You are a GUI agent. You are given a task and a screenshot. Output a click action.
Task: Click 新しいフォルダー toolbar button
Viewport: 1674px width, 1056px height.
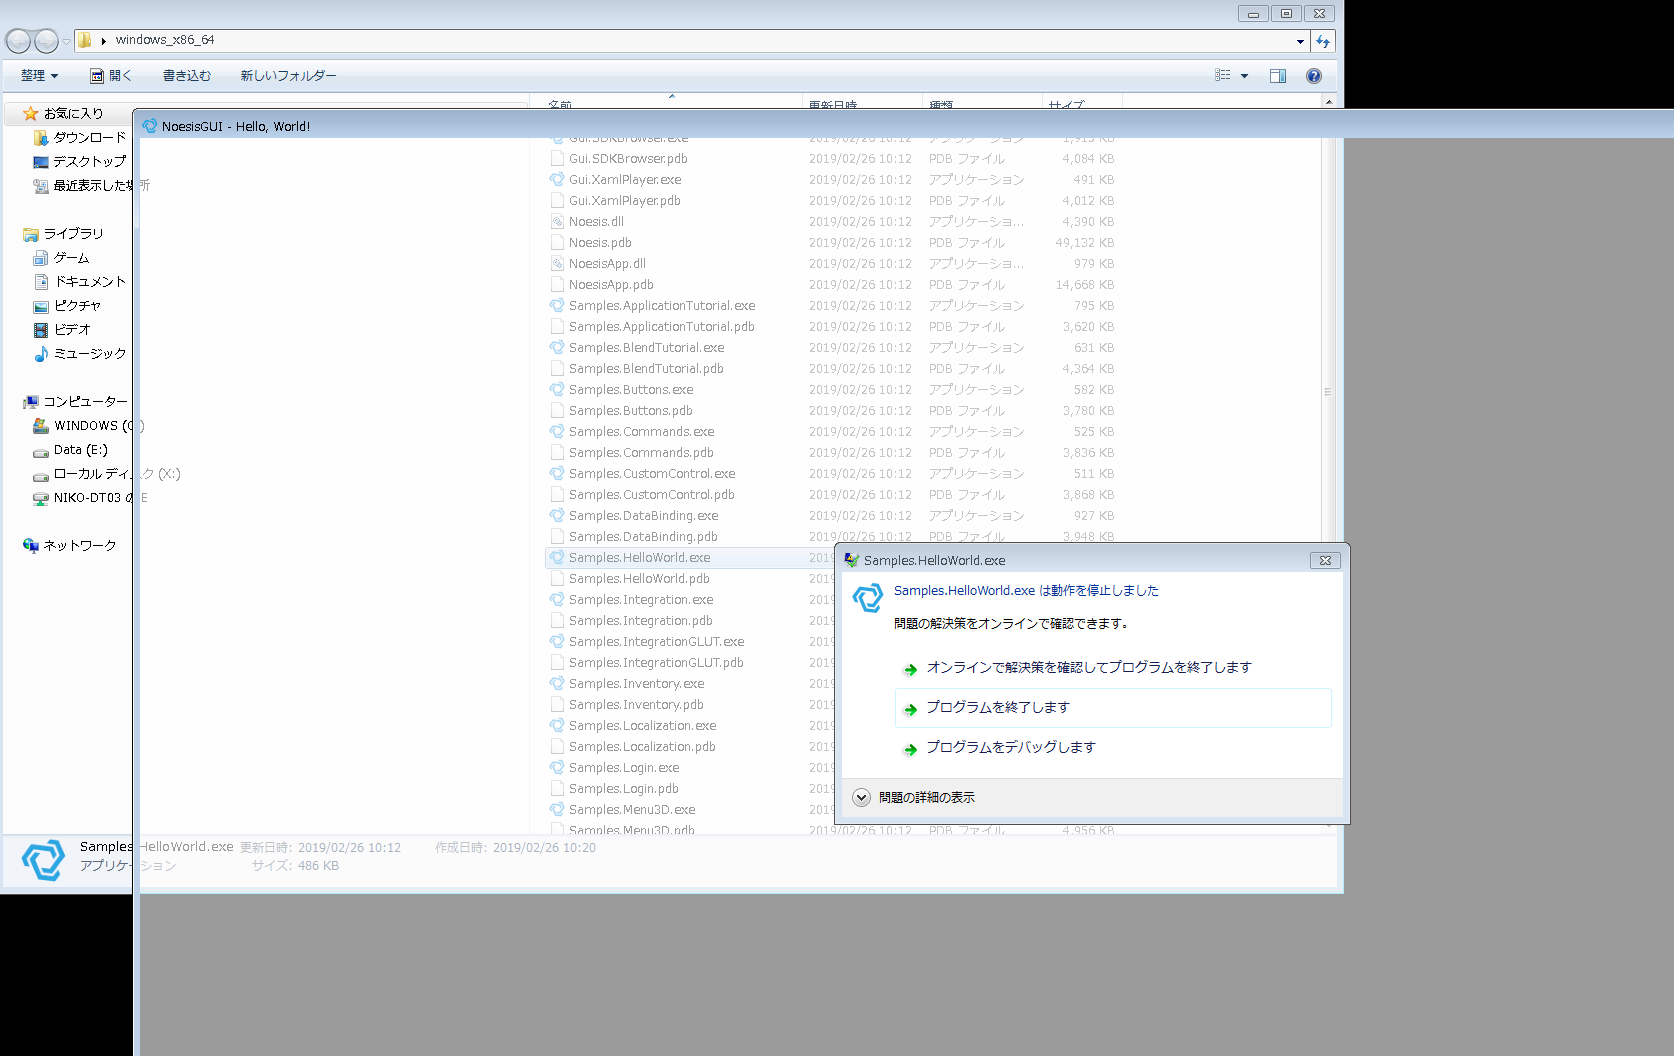tap(288, 76)
